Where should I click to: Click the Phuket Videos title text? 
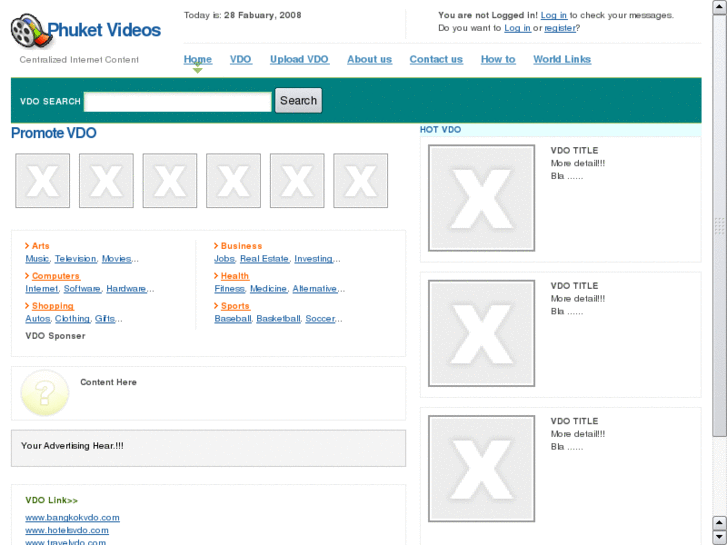[104, 30]
